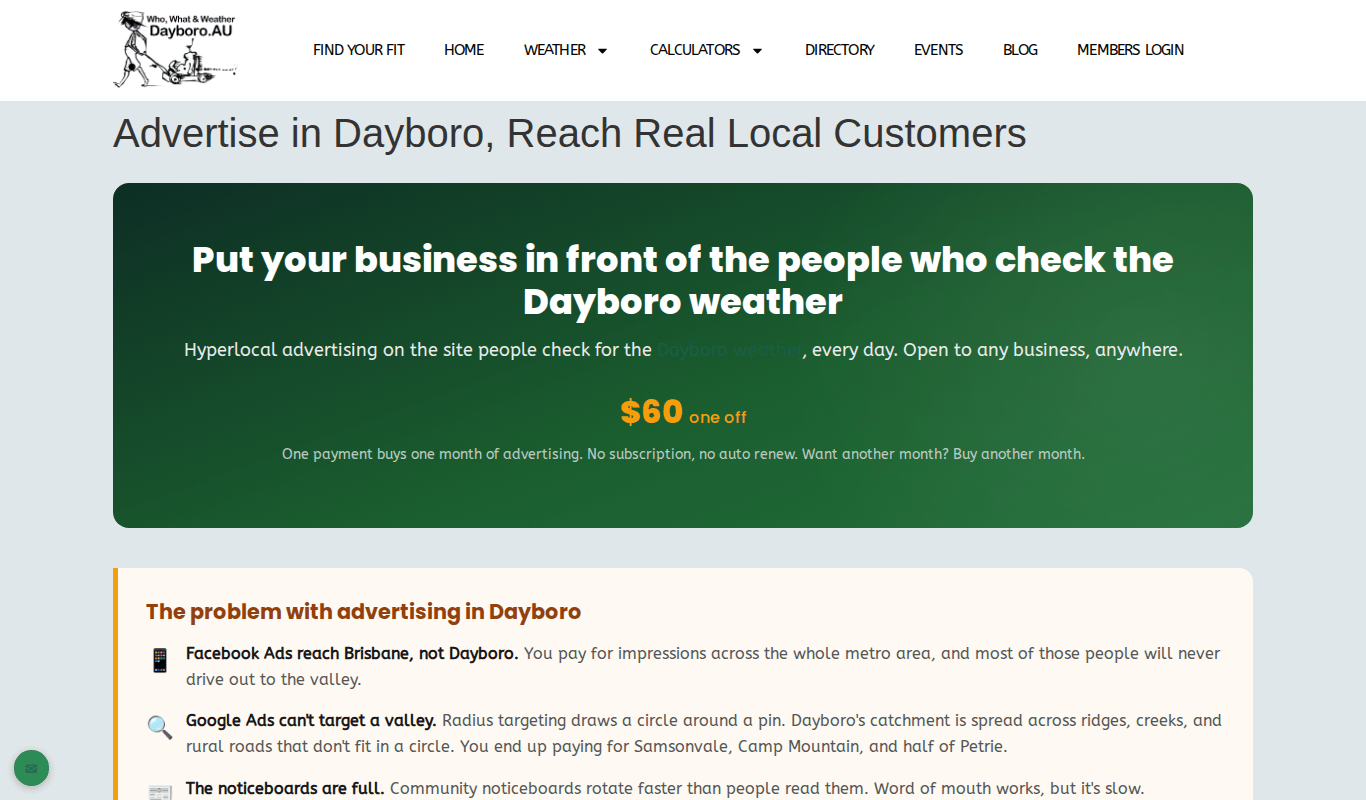Screen dimensions: 1366x800
Task: Click the page heading Advertise in Dayboro
Action: [570, 133]
